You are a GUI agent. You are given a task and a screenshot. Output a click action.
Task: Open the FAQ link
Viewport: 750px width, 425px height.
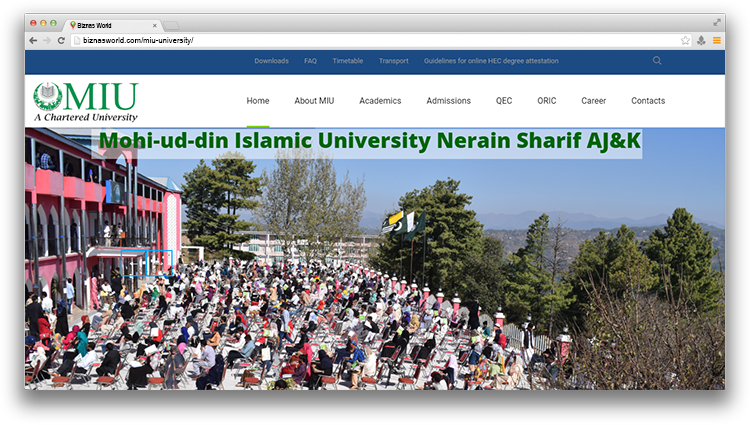click(310, 61)
